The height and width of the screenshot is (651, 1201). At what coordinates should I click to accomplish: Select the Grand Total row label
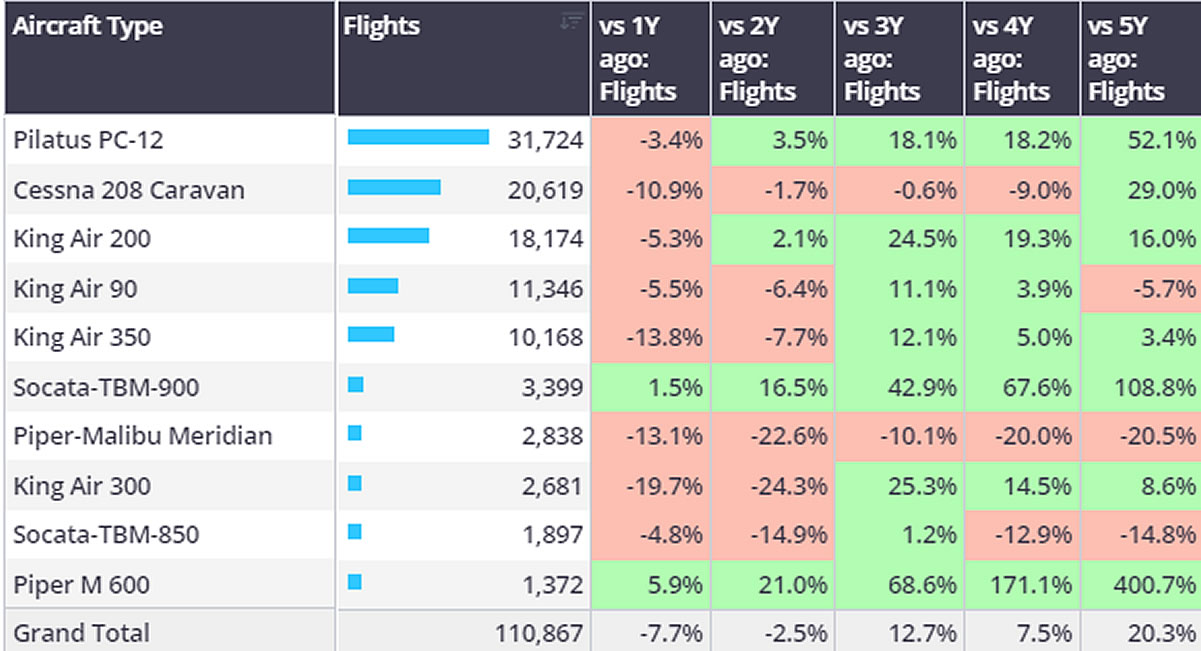tap(82, 632)
